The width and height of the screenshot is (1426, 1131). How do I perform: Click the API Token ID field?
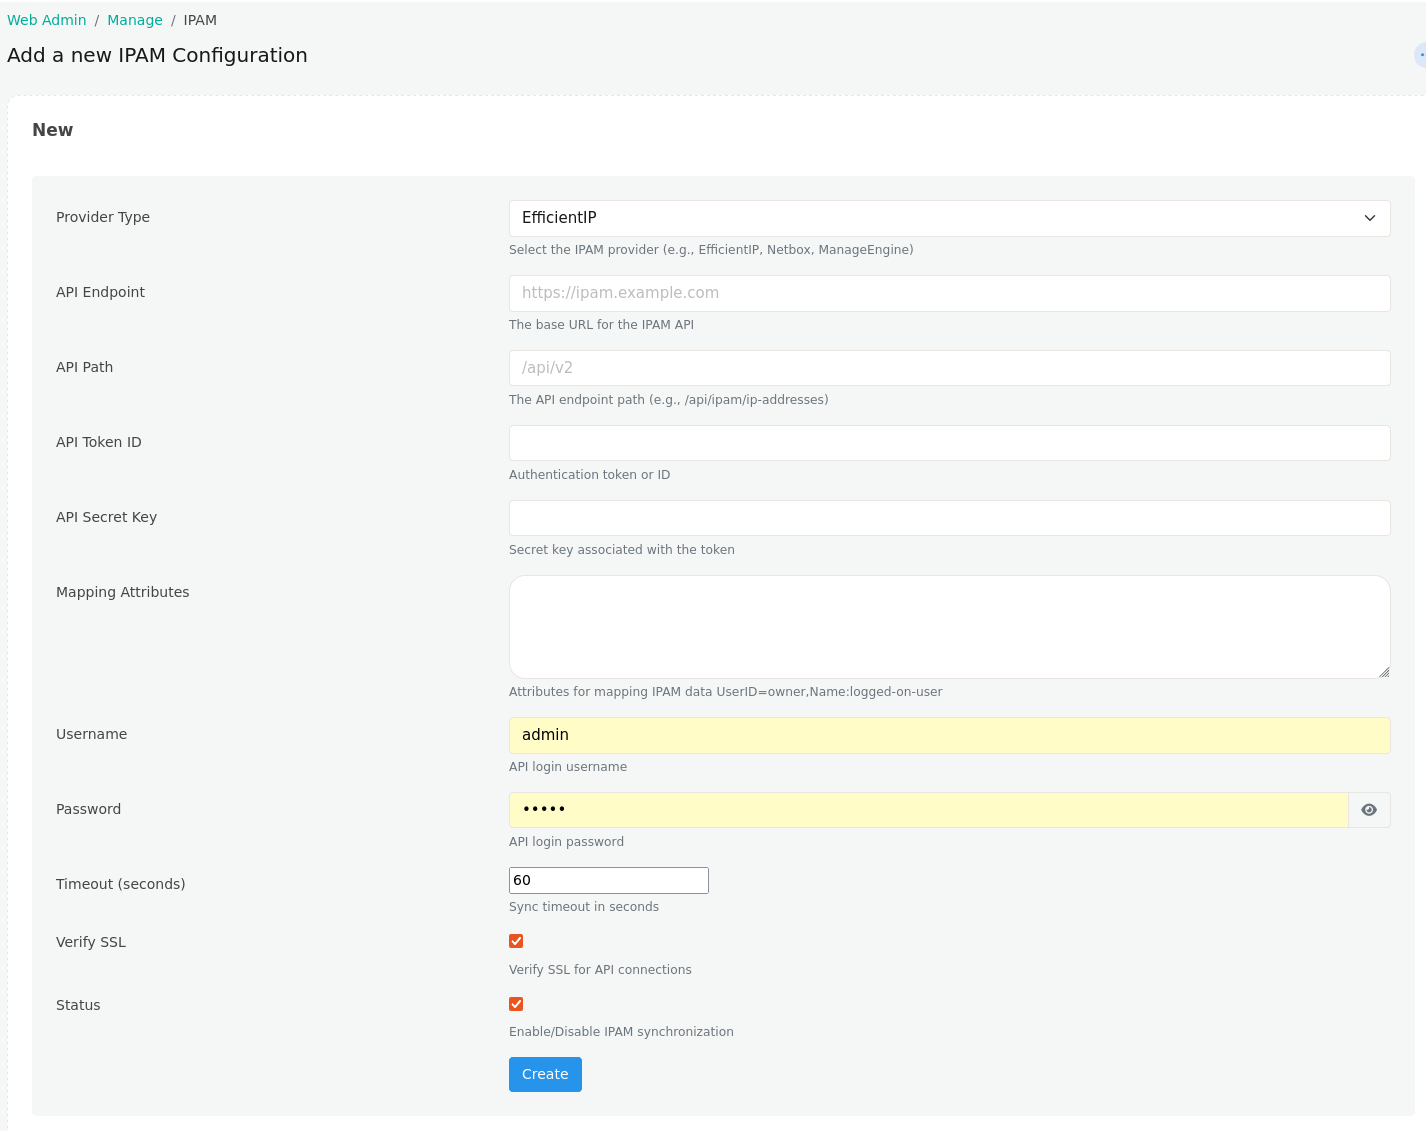[x=949, y=443]
